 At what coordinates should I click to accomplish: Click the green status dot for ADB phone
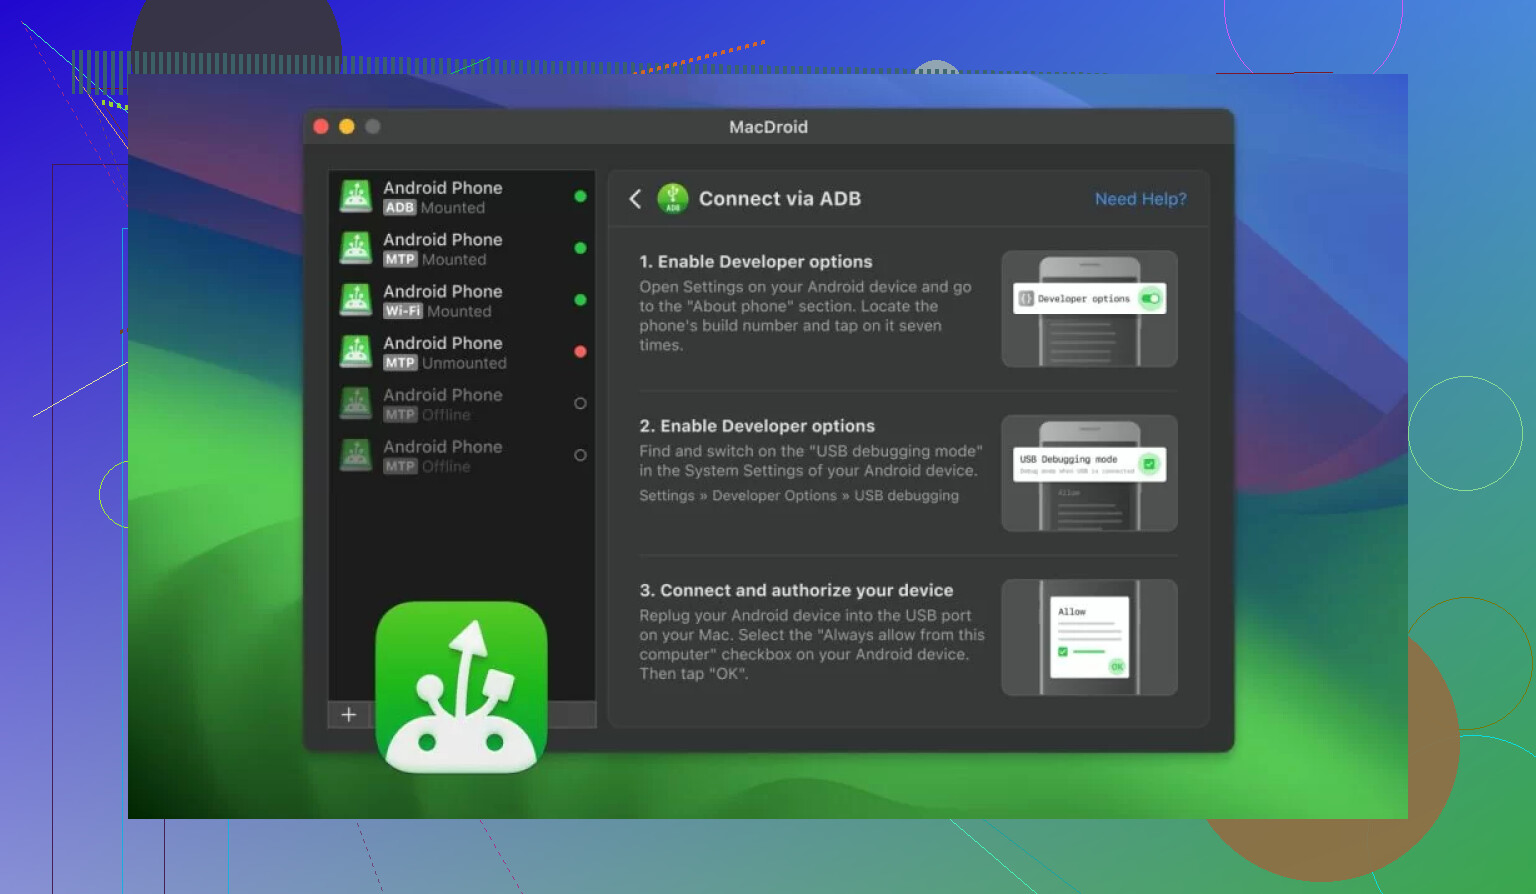(x=580, y=196)
